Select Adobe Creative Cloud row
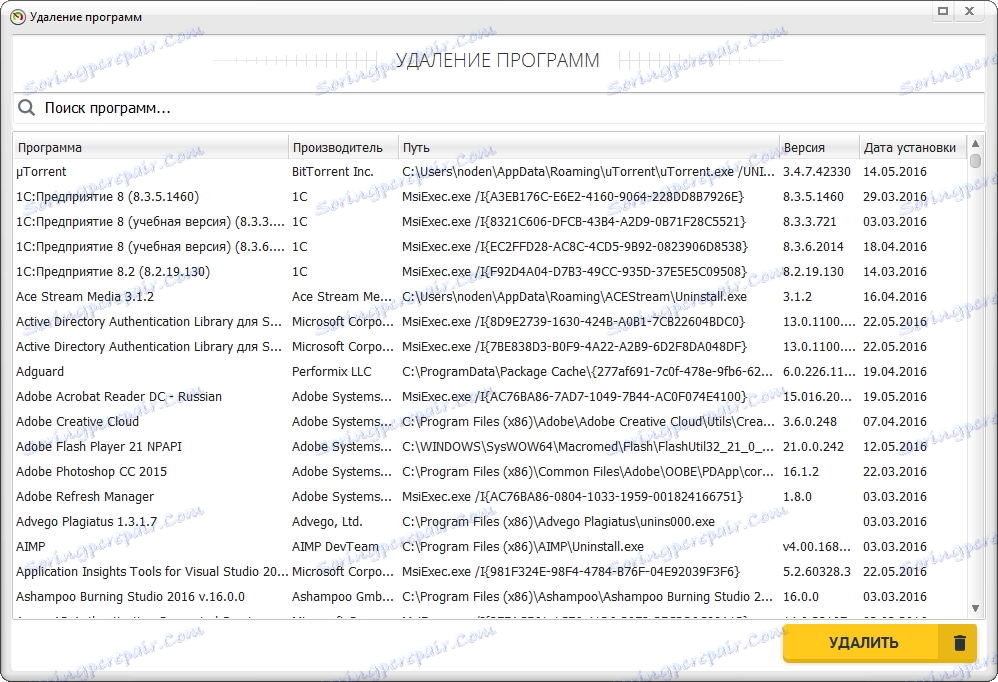 point(489,421)
